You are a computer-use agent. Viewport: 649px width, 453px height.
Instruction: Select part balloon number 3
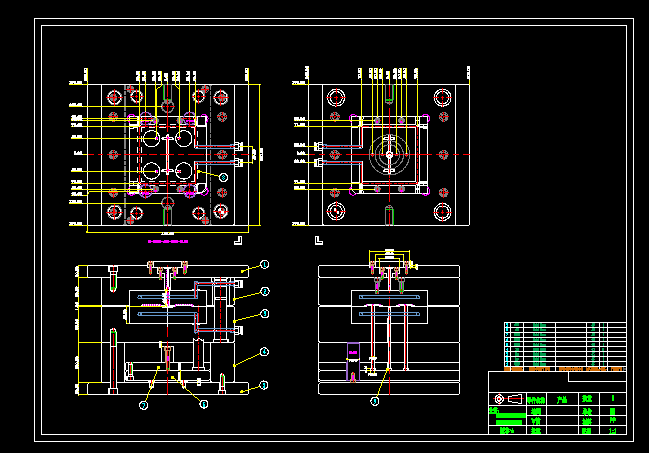(265, 314)
